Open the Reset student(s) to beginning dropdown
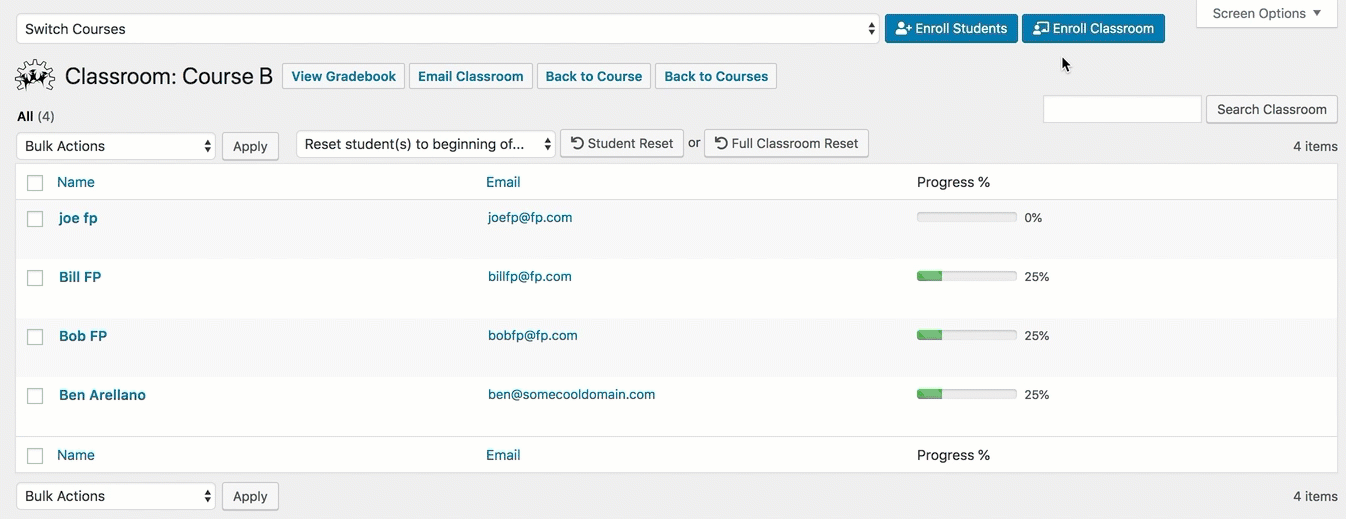This screenshot has height=519, width=1346. pyautogui.click(x=426, y=144)
